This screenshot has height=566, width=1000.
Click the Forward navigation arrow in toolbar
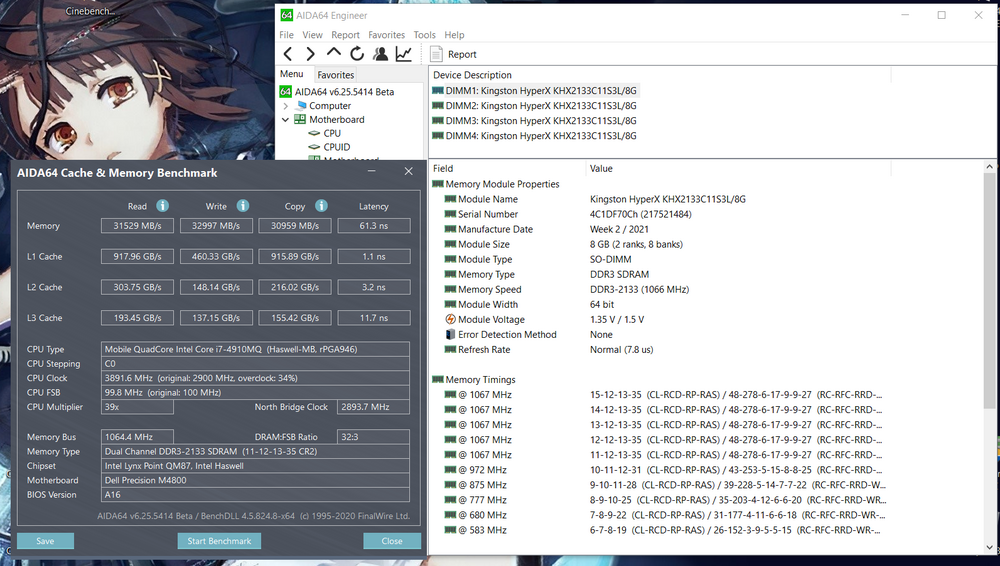coord(310,54)
